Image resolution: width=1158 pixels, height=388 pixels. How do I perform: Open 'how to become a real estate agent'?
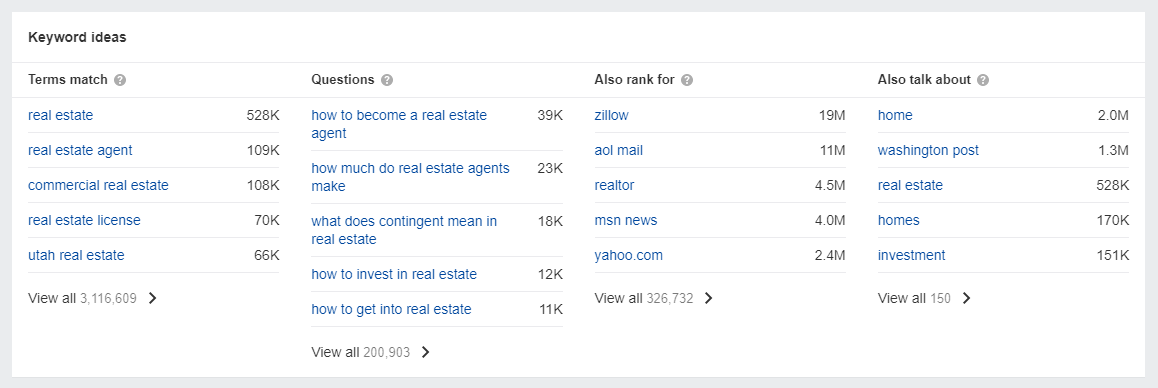400,124
